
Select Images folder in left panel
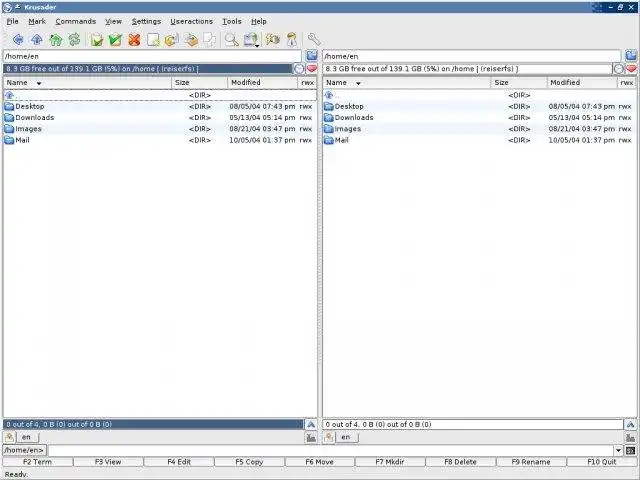(x=160, y=129)
